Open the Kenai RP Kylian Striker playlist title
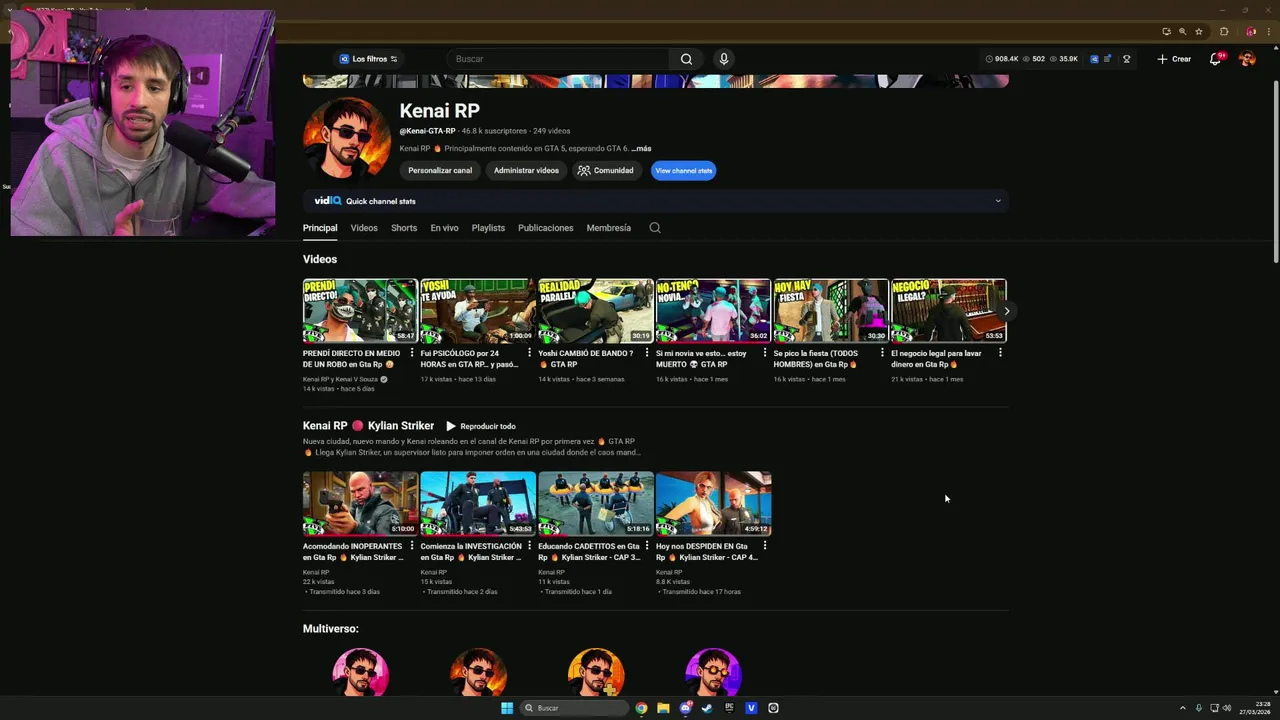 coord(368,426)
